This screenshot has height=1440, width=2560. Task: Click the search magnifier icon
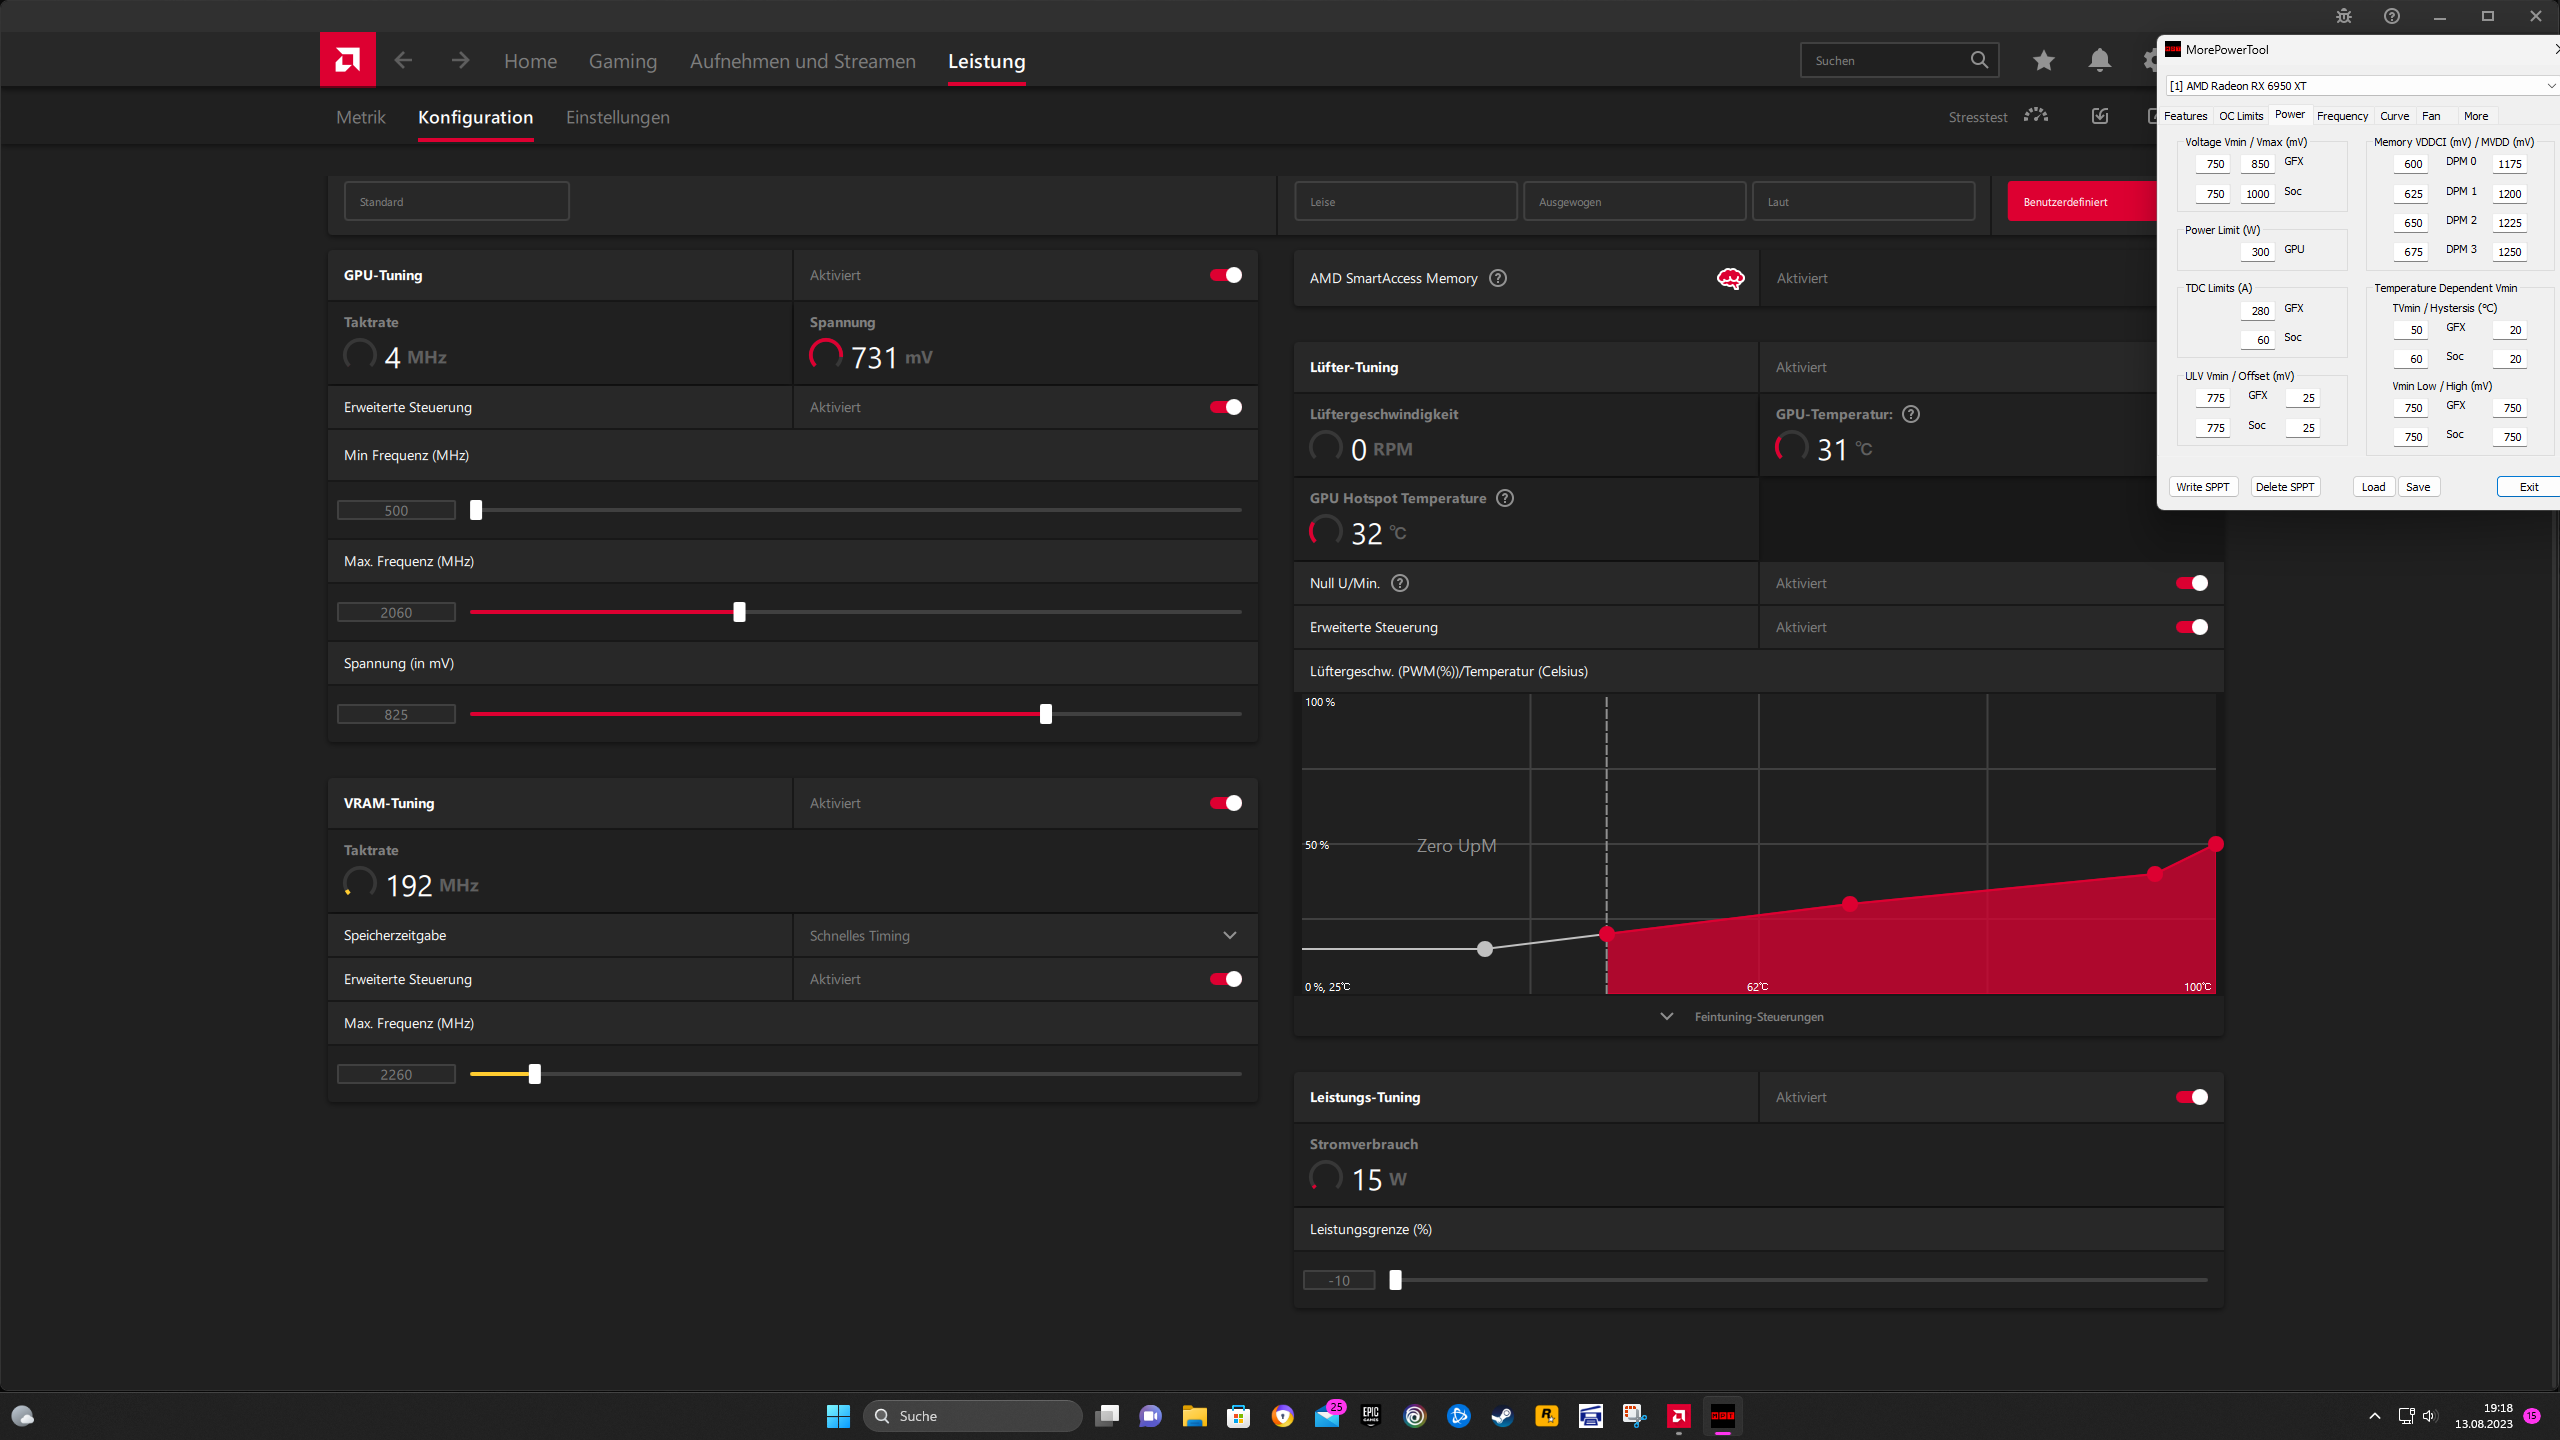click(x=1979, y=60)
